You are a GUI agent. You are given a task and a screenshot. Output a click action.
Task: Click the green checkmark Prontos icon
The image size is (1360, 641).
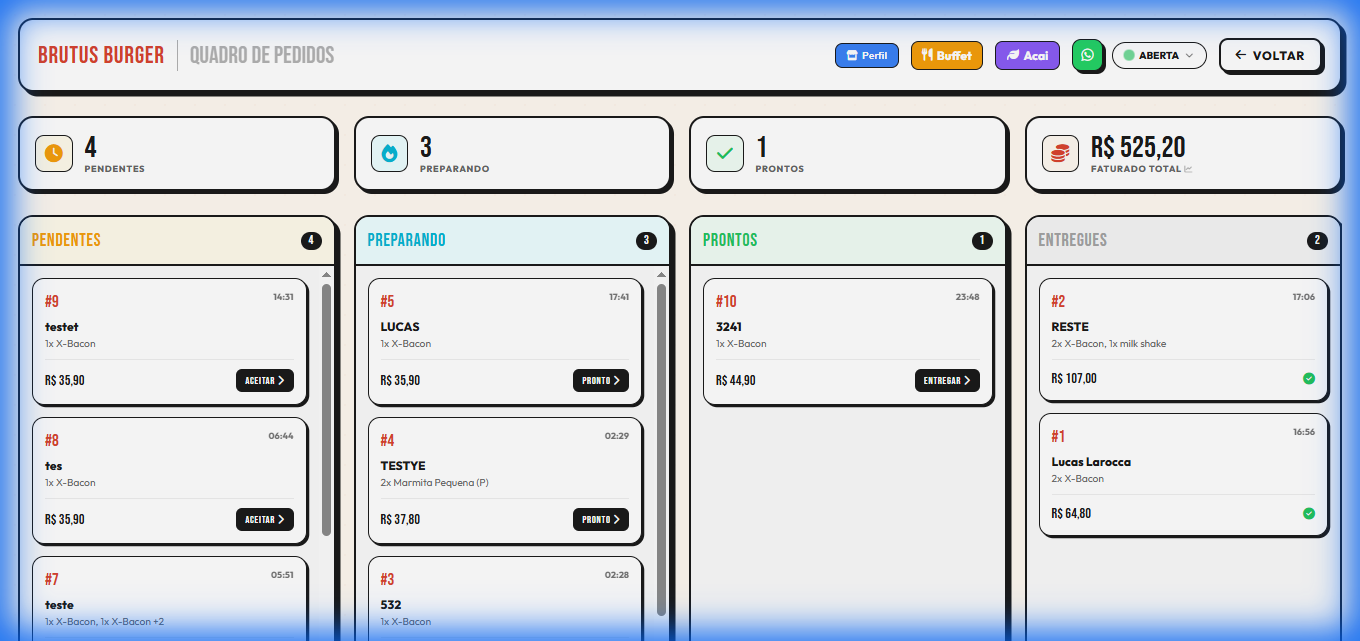(x=725, y=153)
